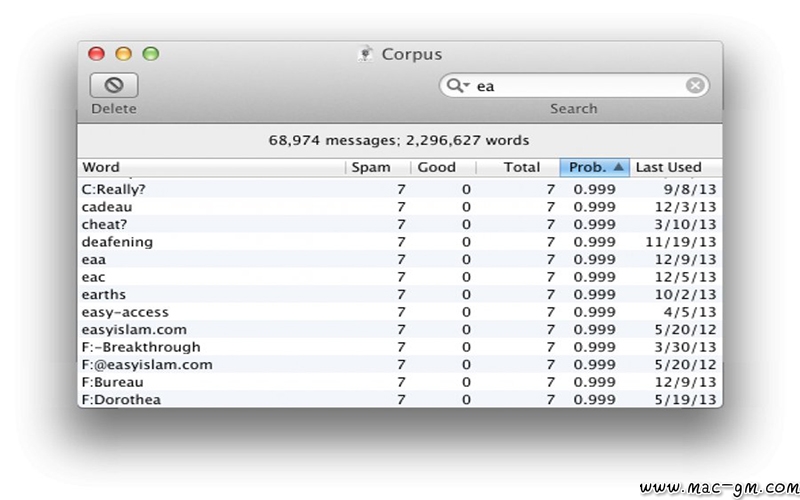Screen dimensions: 800x500
Task: Select the 'earths' word row
Action: 400,294
